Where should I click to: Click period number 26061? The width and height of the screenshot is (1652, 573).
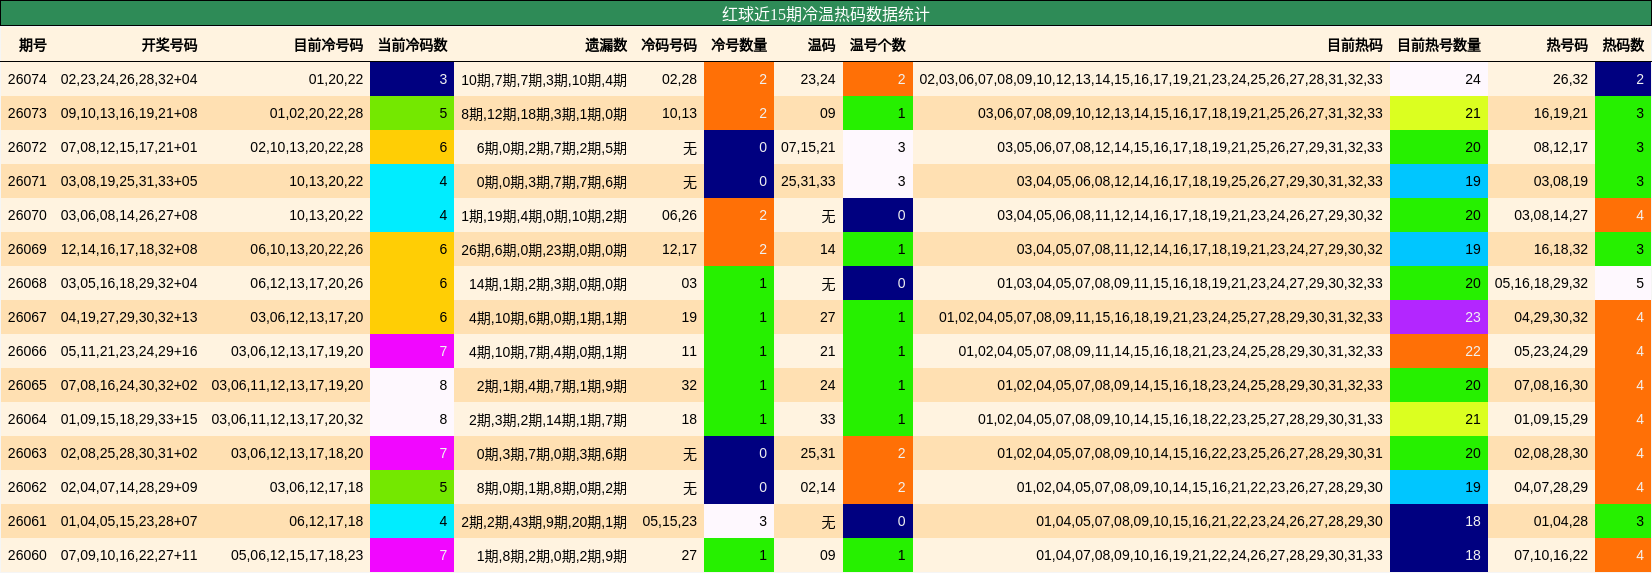[x=27, y=521]
